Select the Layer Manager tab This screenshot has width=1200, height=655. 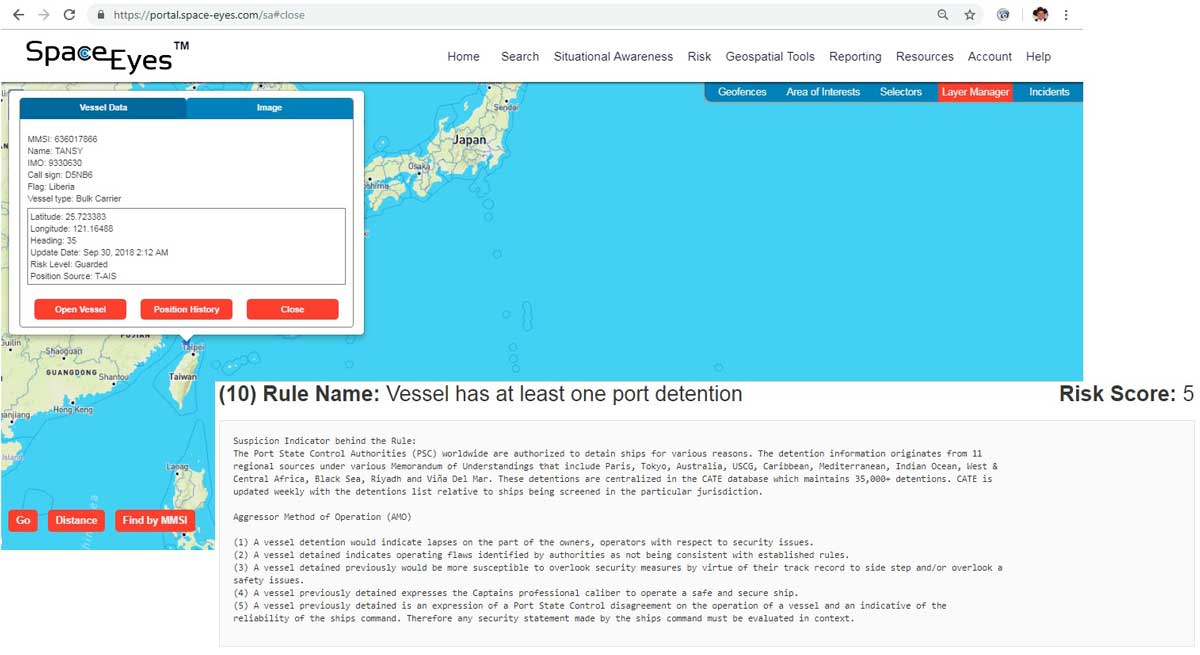coord(975,92)
